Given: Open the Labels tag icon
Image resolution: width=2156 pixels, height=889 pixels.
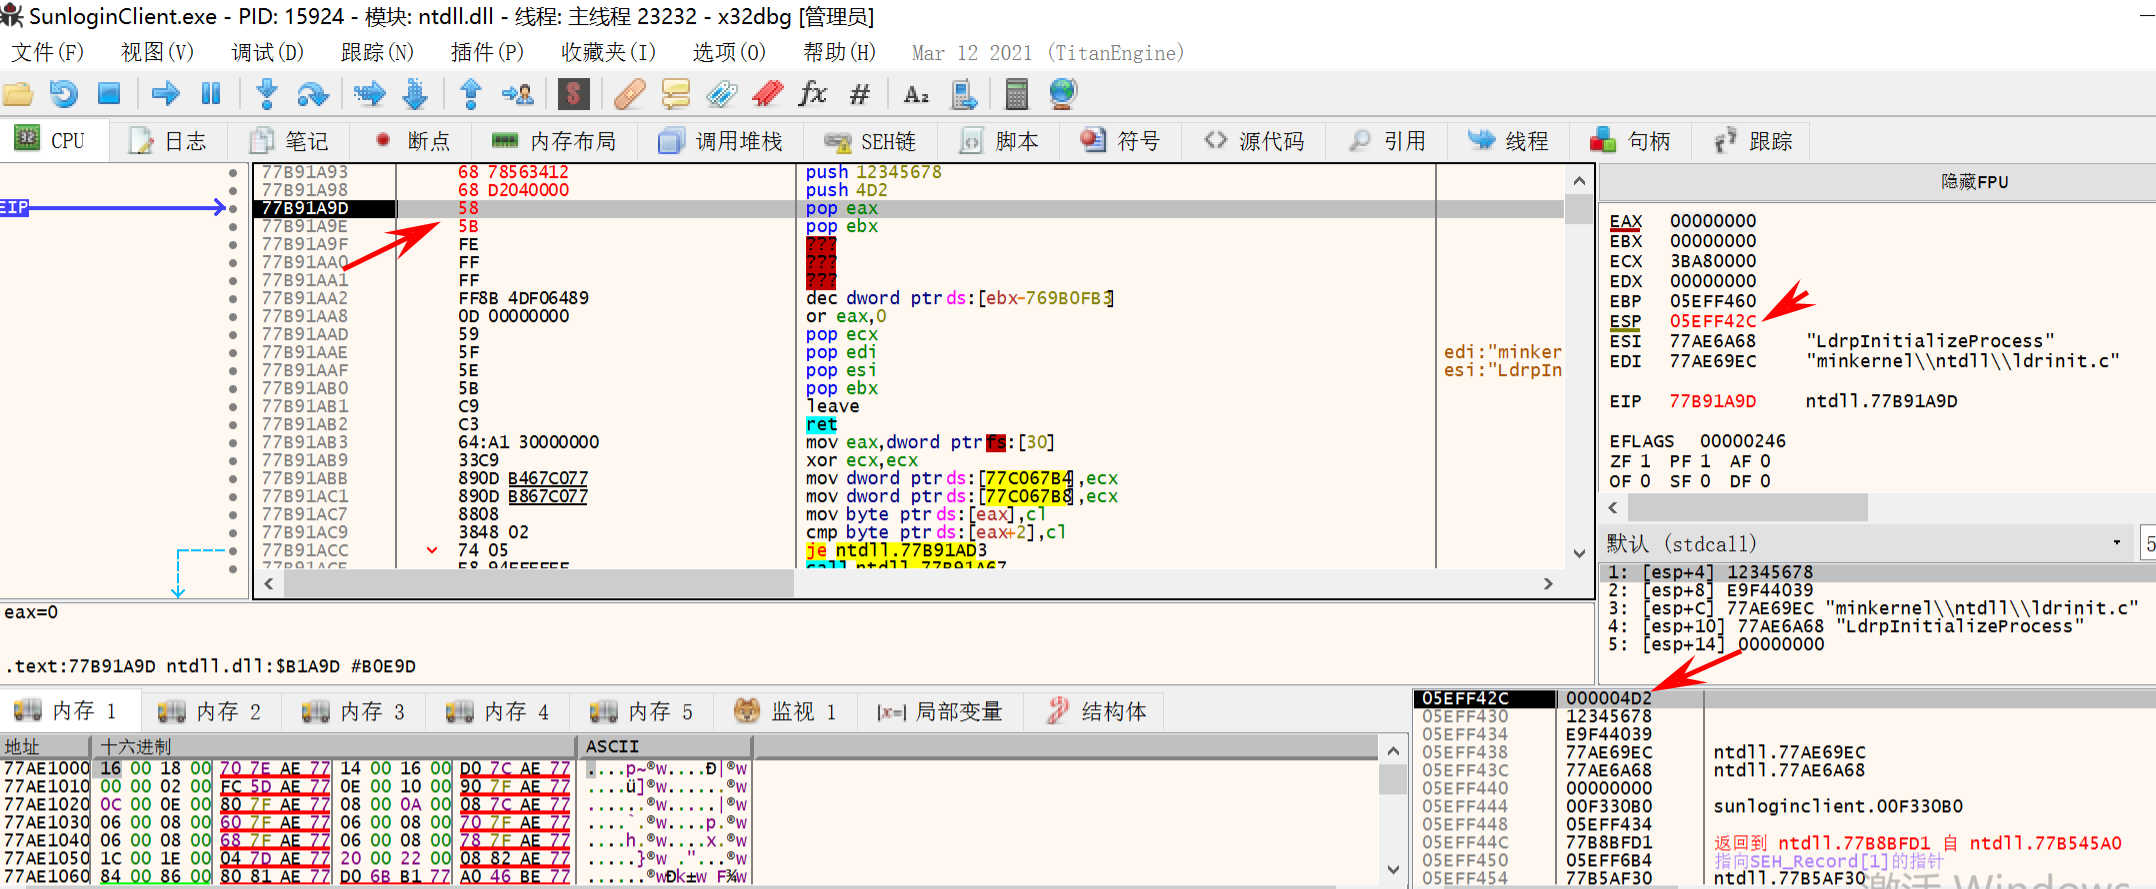Looking at the screenshot, I should click(721, 94).
